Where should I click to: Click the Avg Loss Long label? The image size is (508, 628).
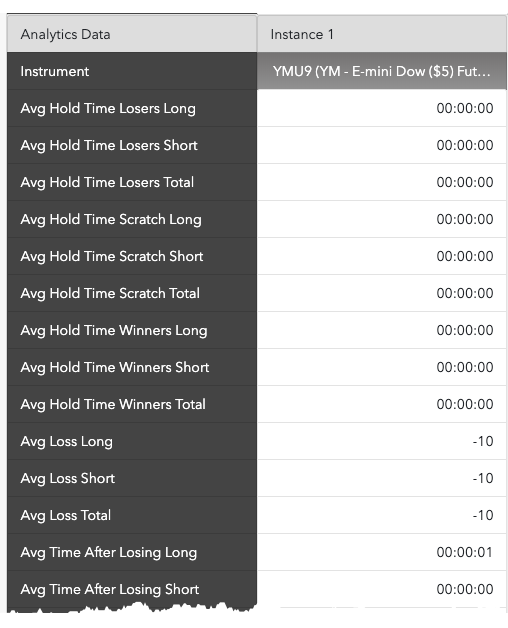click(67, 441)
